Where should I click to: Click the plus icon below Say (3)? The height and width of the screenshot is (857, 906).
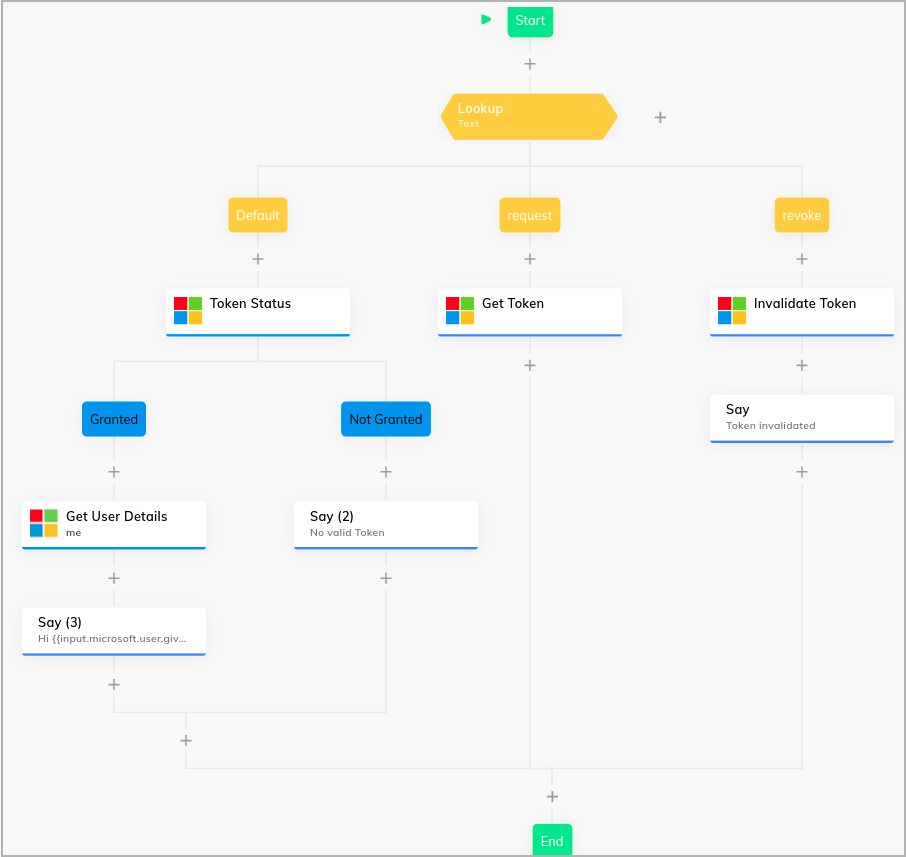point(114,684)
